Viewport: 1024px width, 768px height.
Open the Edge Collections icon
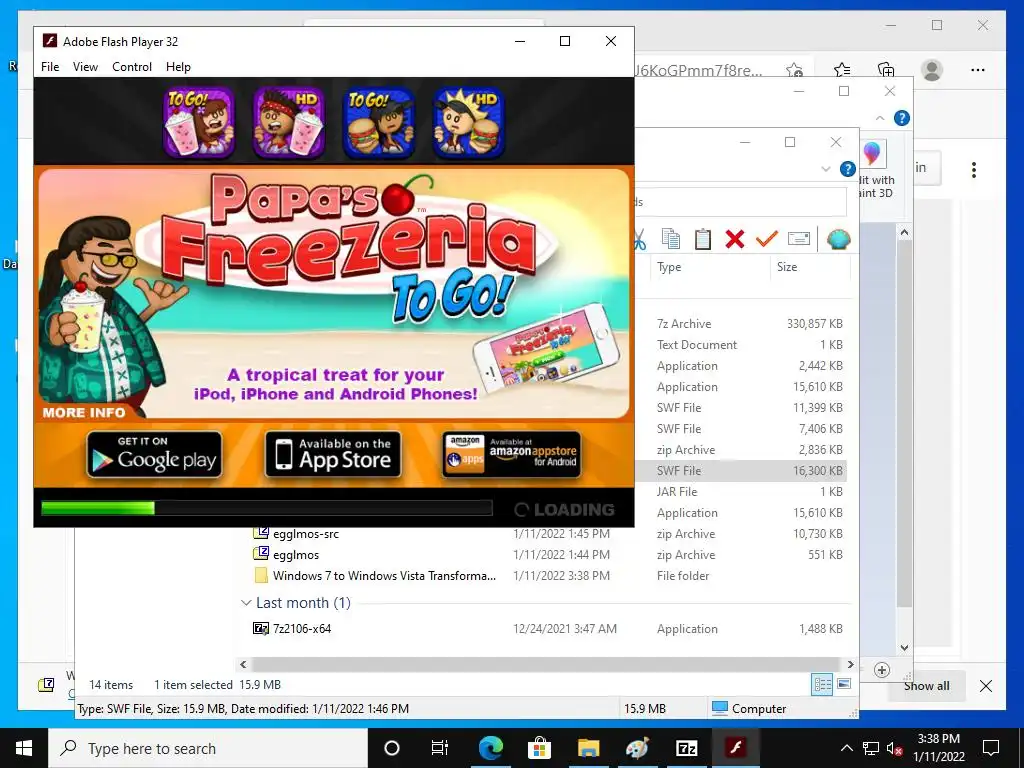(886, 70)
